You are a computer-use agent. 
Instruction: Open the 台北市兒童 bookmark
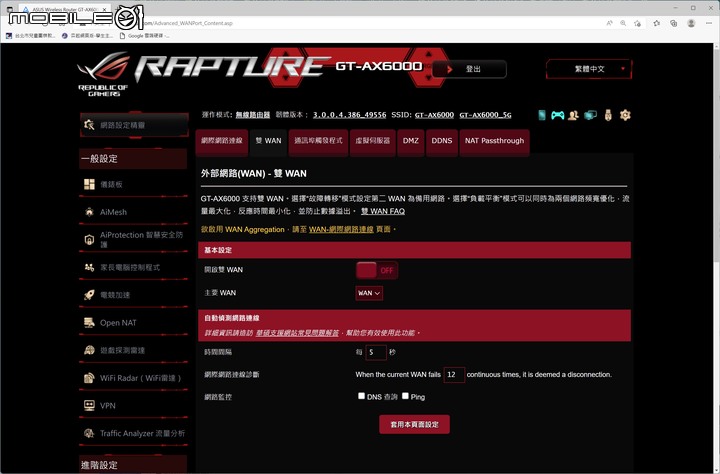(x=30, y=36)
